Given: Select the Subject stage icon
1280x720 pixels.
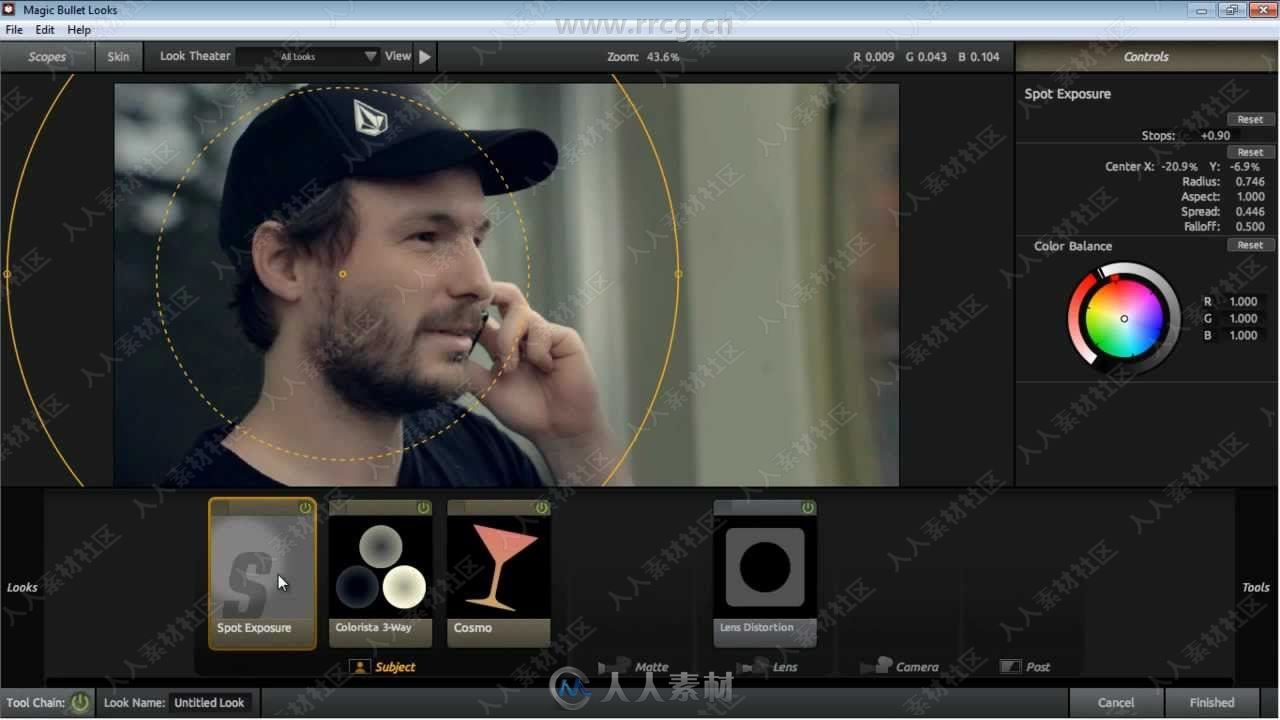Looking at the screenshot, I should point(360,667).
